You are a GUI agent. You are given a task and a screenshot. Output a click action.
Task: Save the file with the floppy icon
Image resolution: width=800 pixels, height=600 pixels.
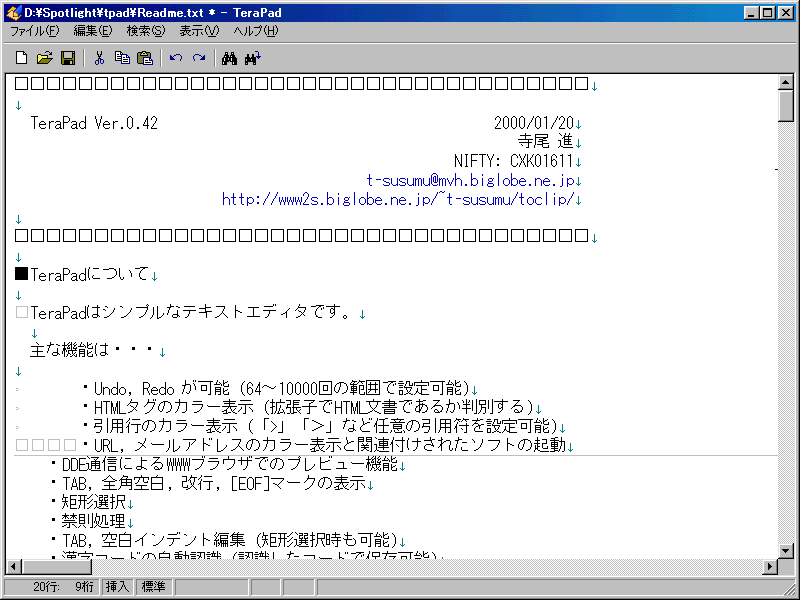68,58
